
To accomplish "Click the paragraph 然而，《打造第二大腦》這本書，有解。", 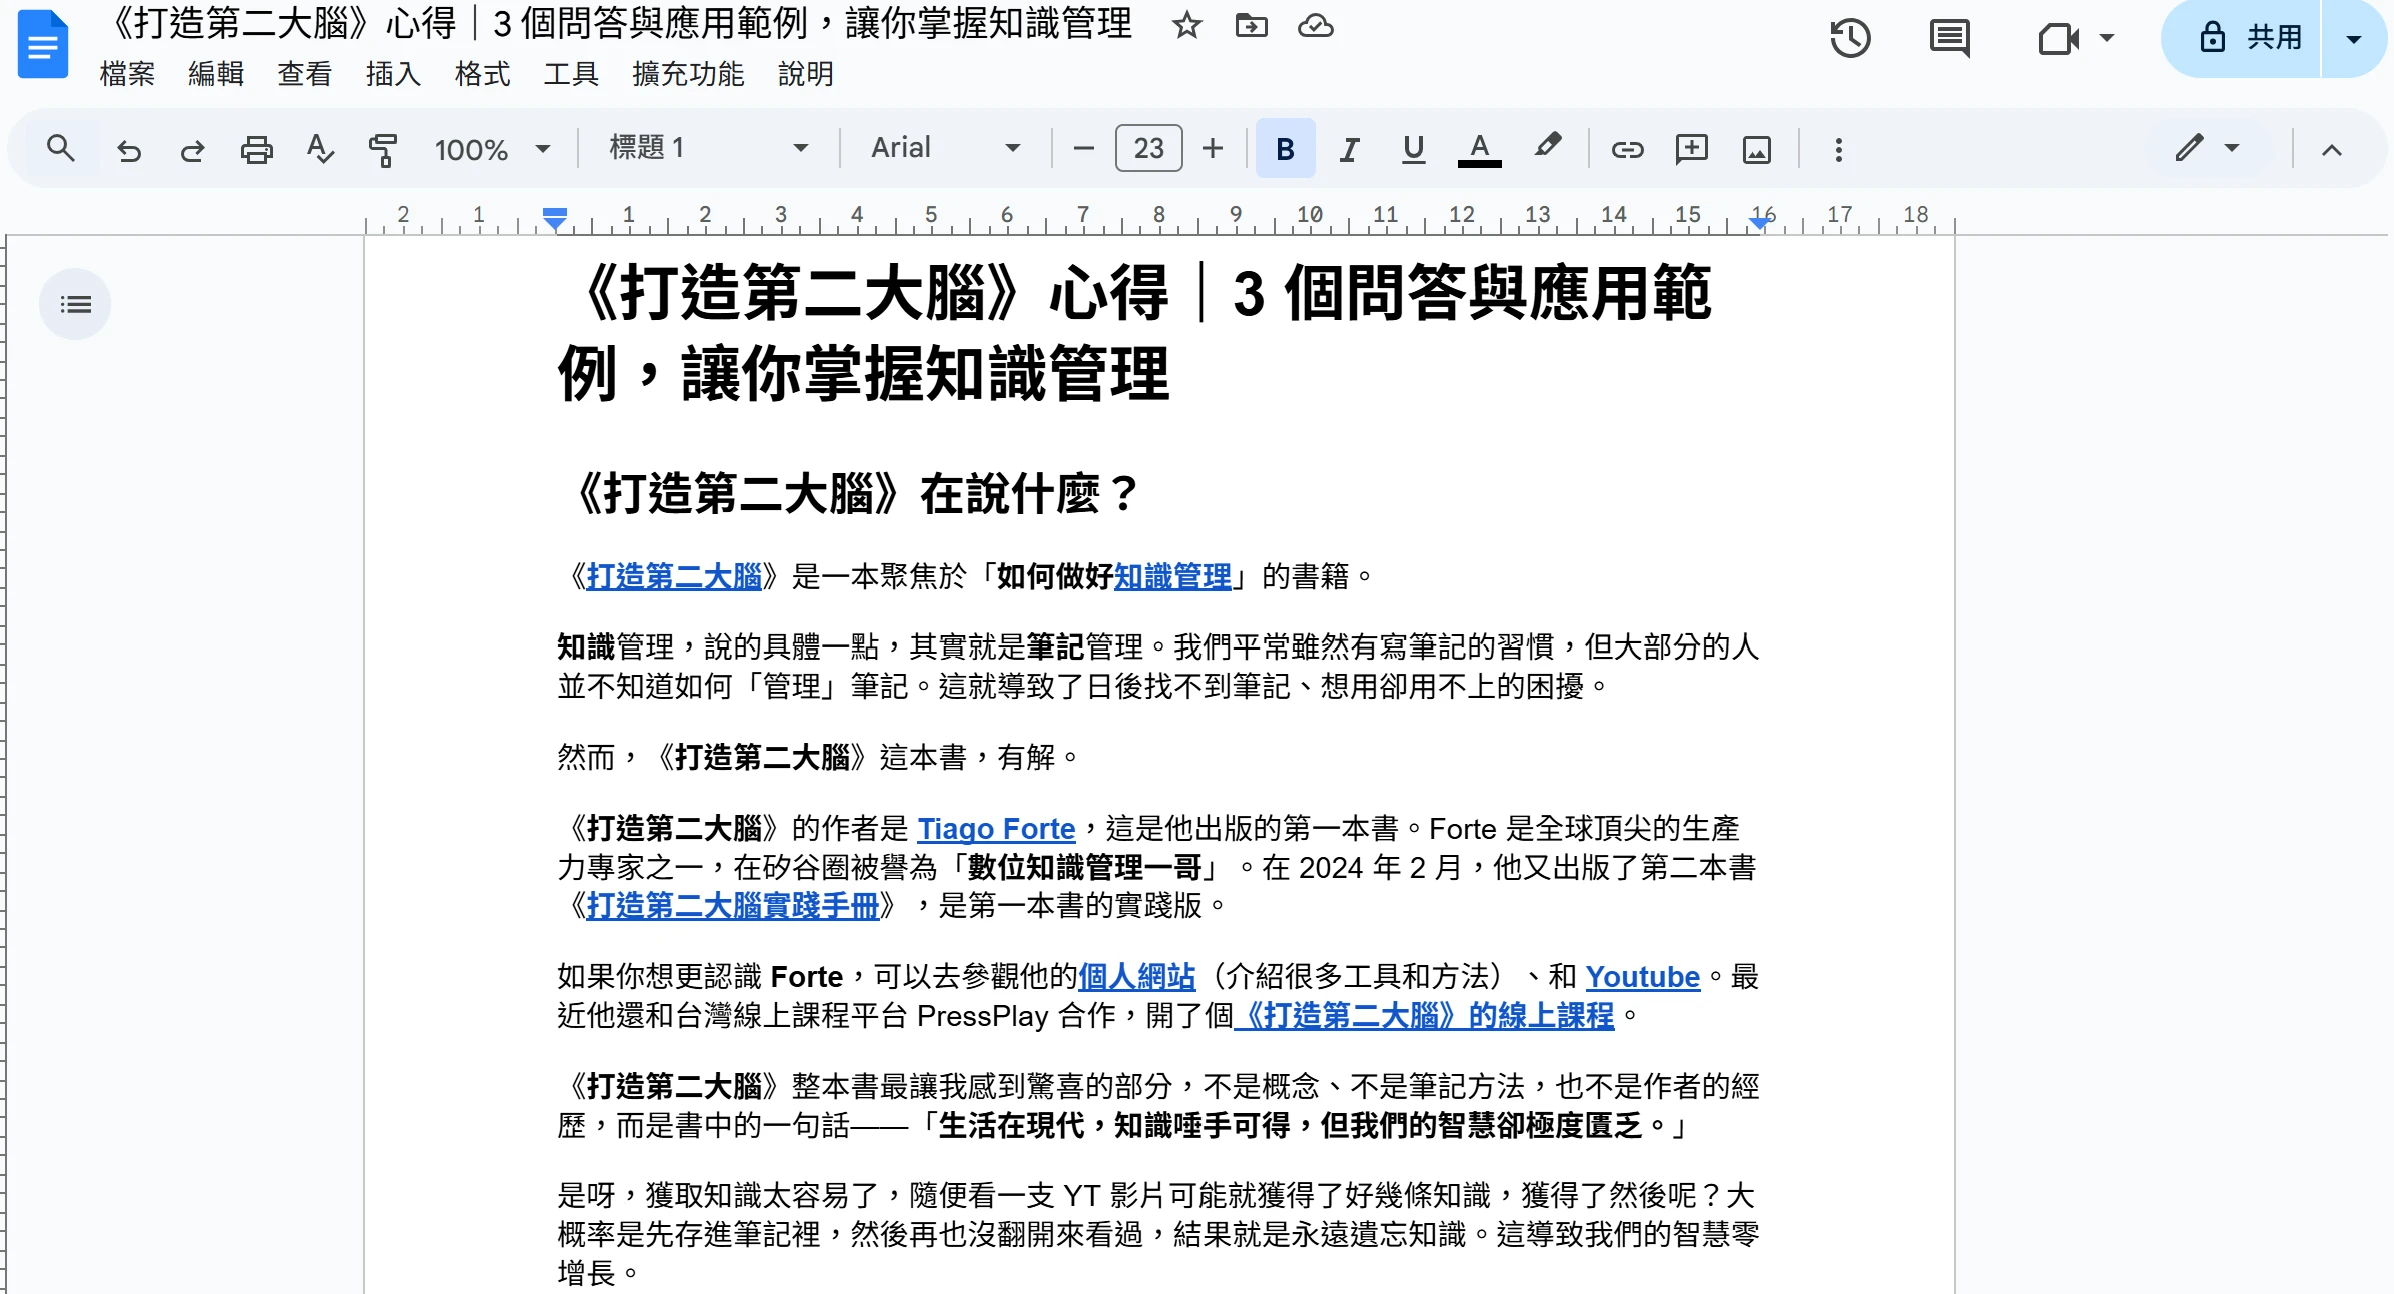I will (x=817, y=757).
